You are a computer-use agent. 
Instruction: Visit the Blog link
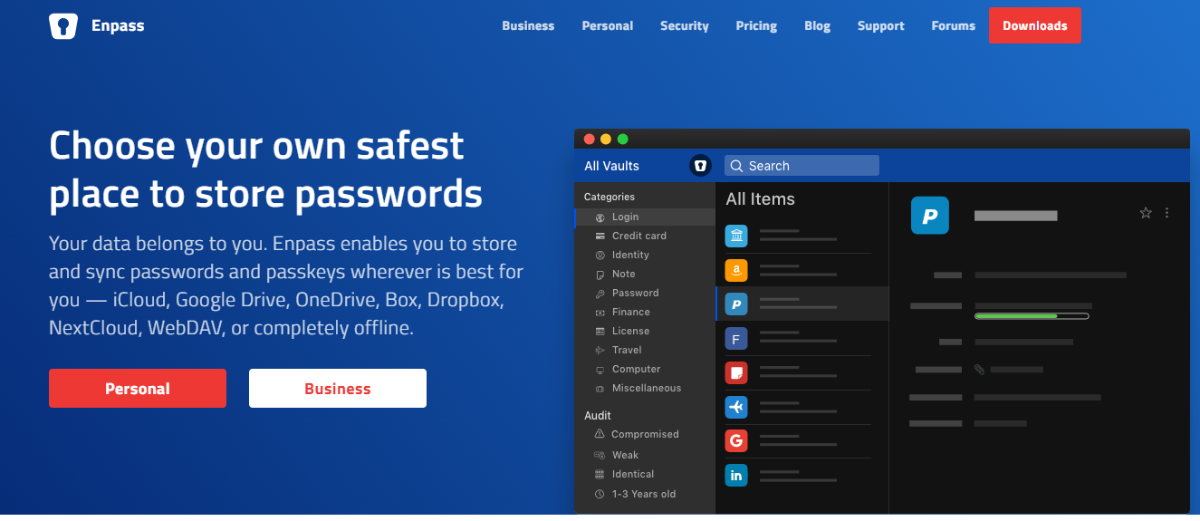817,26
